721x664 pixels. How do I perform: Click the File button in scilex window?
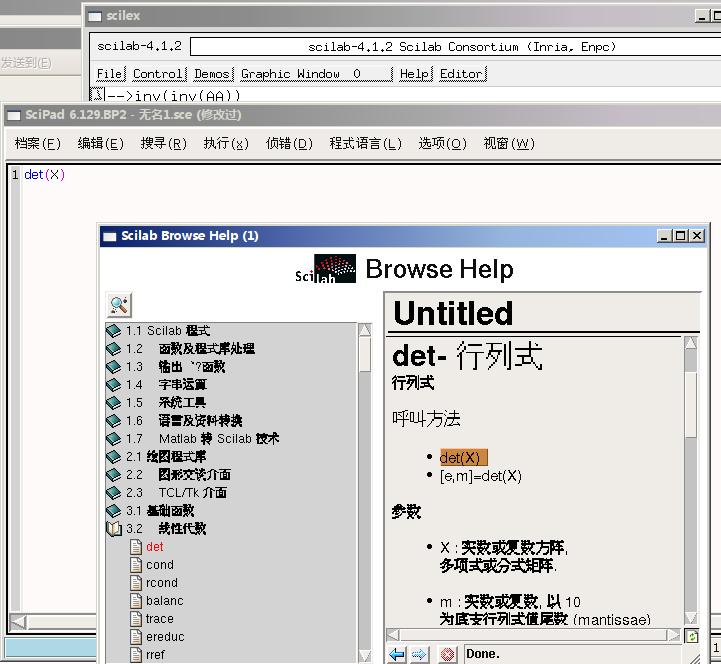click(110, 74)
